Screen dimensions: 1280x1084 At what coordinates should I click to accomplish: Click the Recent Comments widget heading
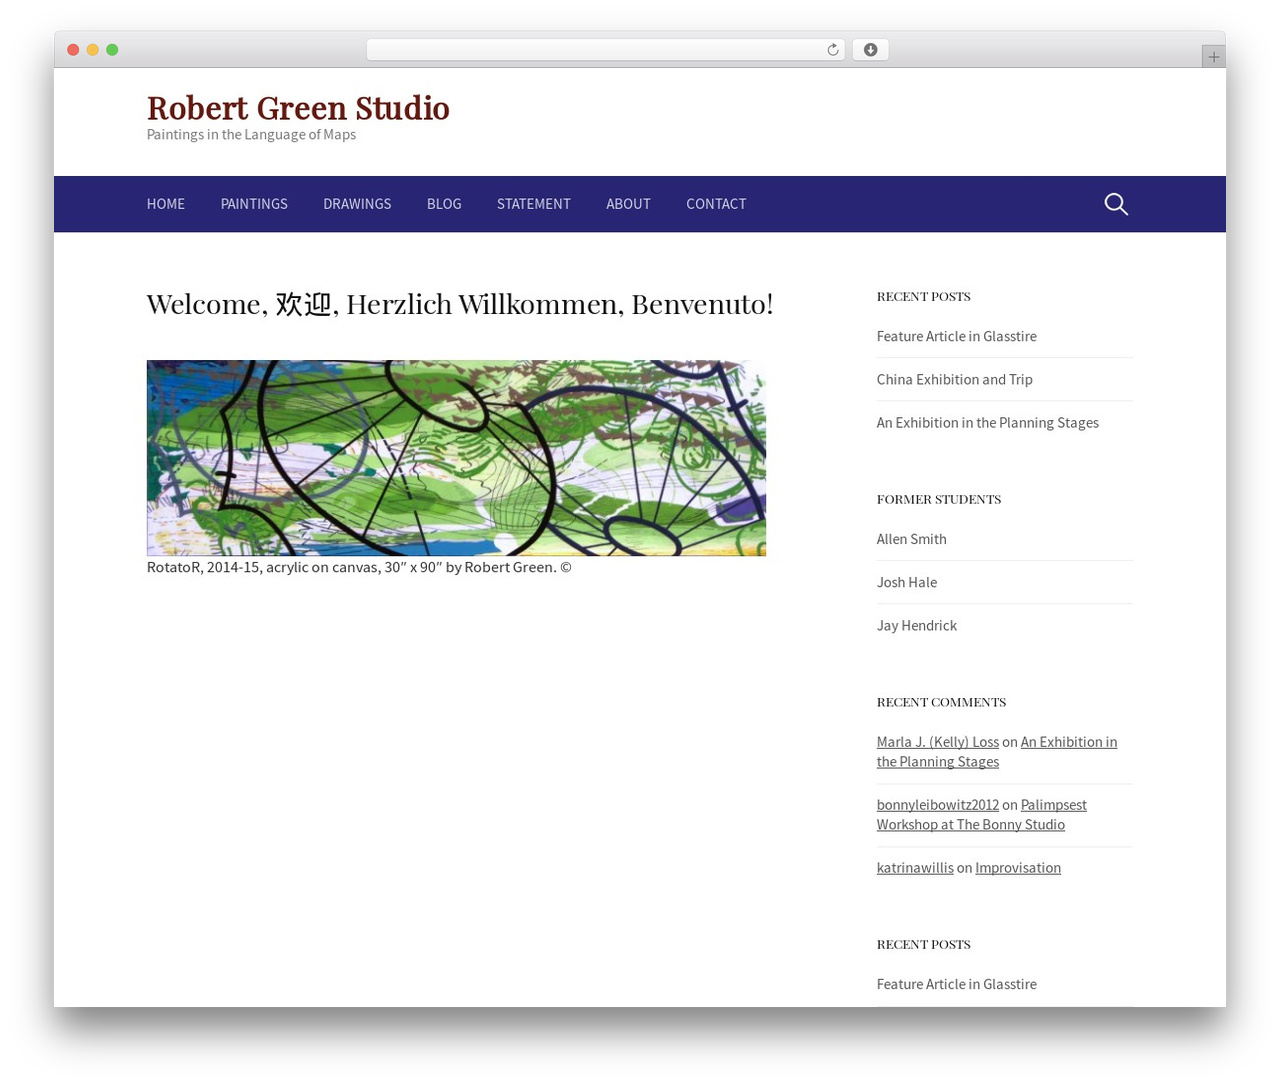941,702
